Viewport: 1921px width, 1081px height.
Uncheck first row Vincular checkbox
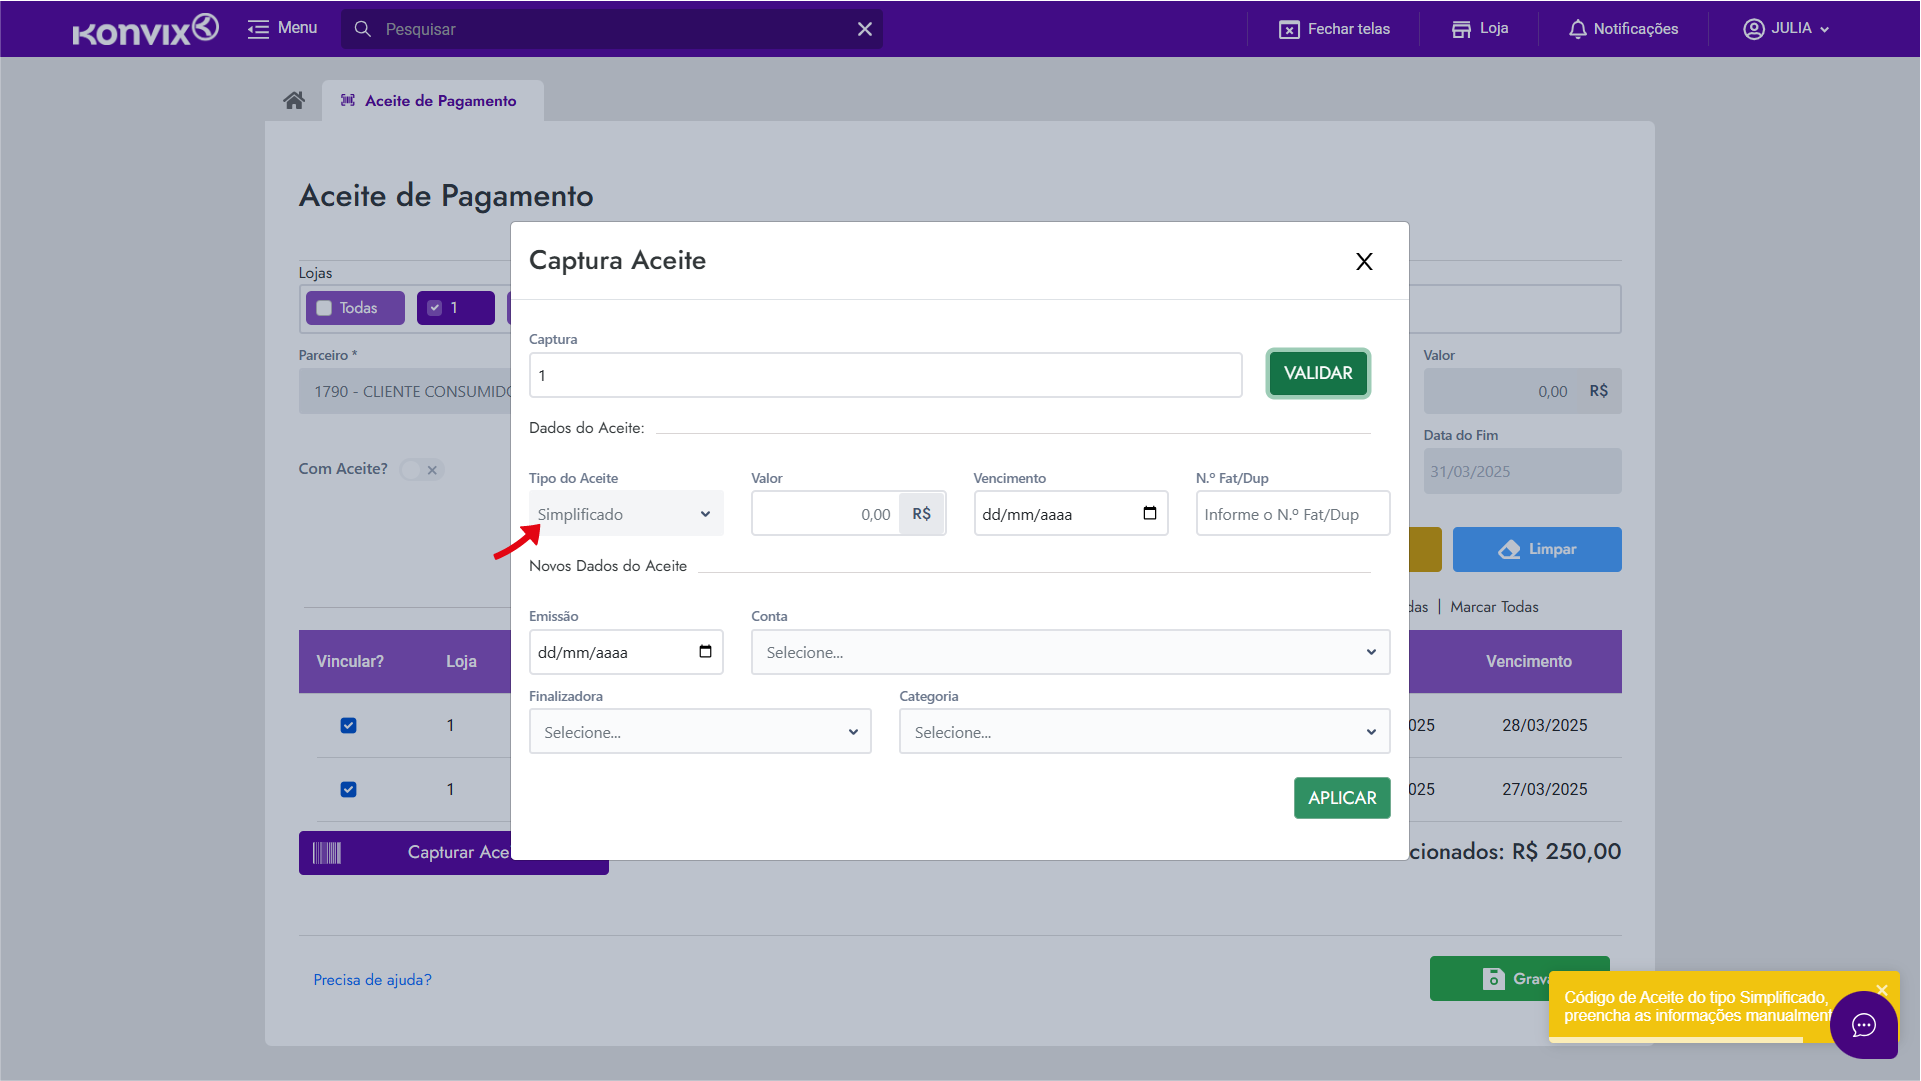coord(348,725)
